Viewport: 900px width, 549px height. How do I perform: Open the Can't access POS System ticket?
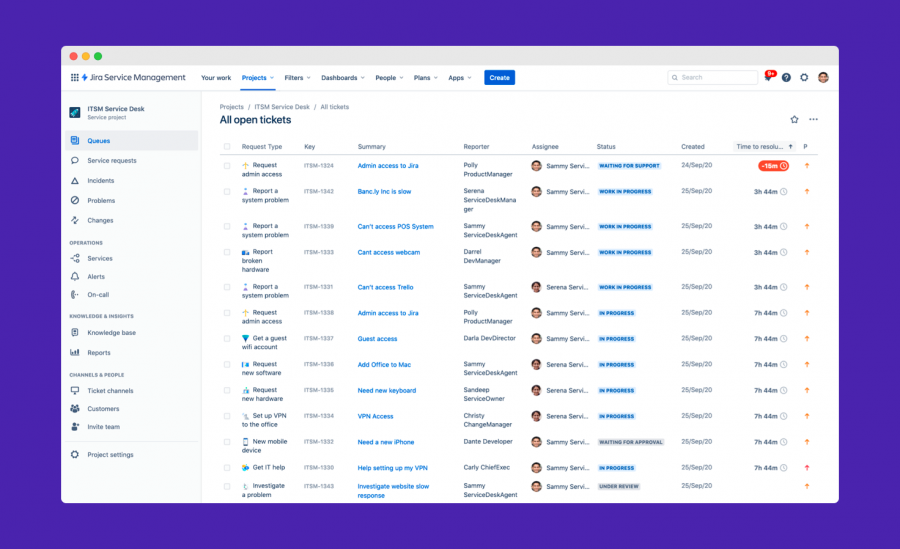(x=395, y=226)
